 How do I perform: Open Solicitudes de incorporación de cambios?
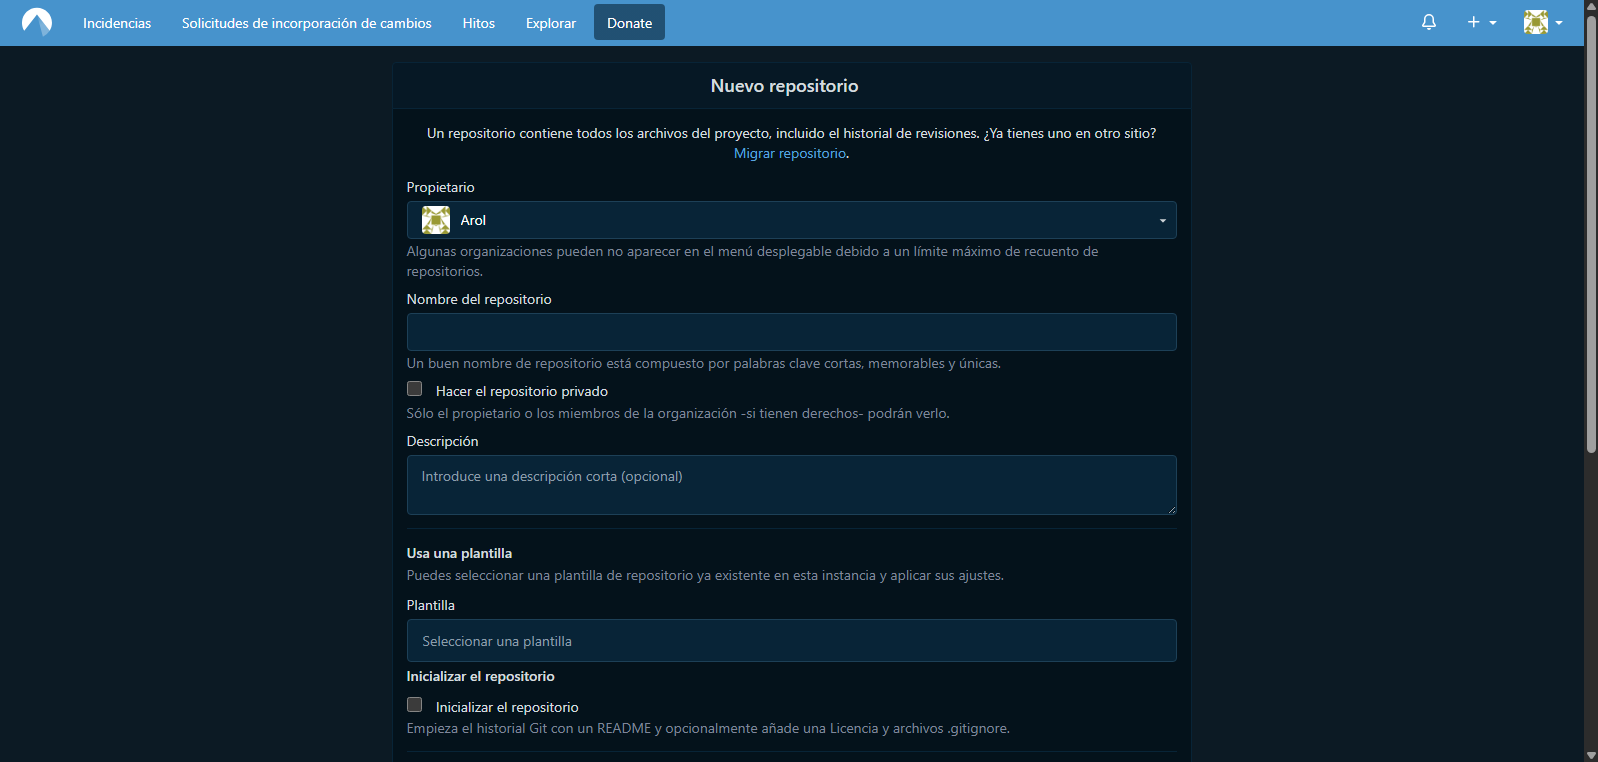pyautogui.click(x=307, y=23)
